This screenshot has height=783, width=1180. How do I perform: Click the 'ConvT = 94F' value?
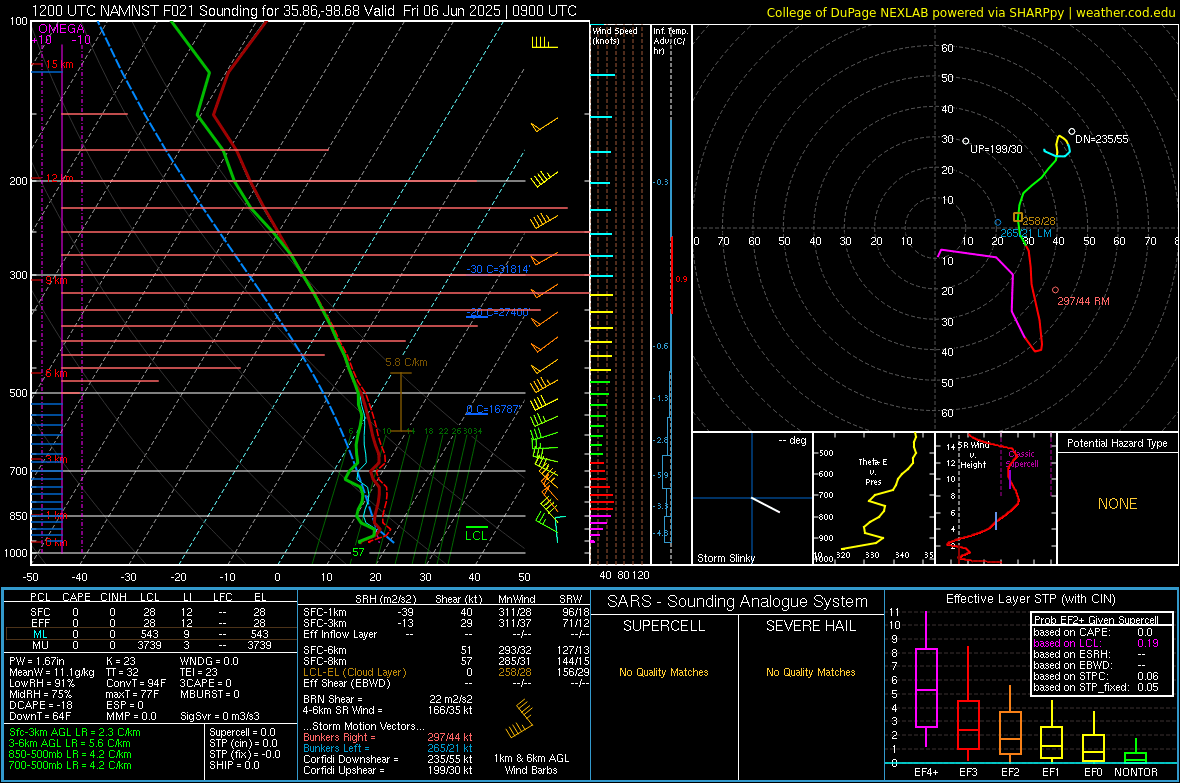coord(135,684)
